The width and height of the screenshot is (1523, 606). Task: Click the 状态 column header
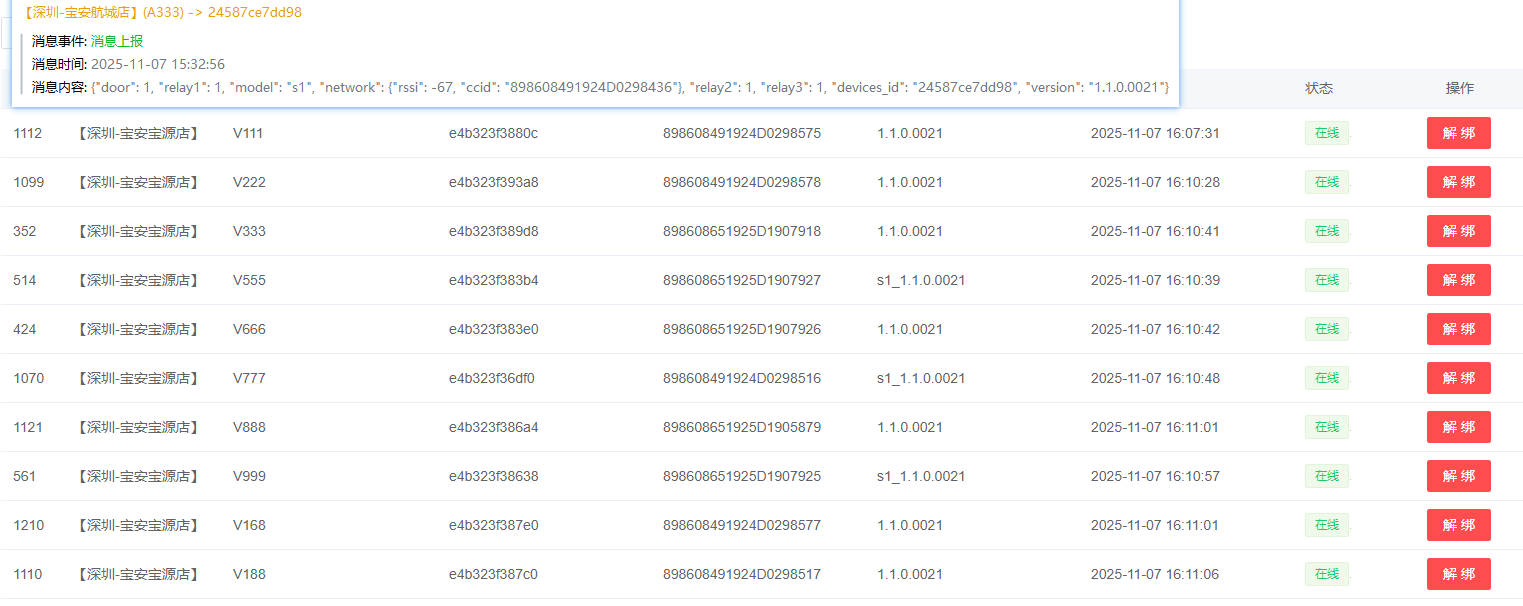1318,88
